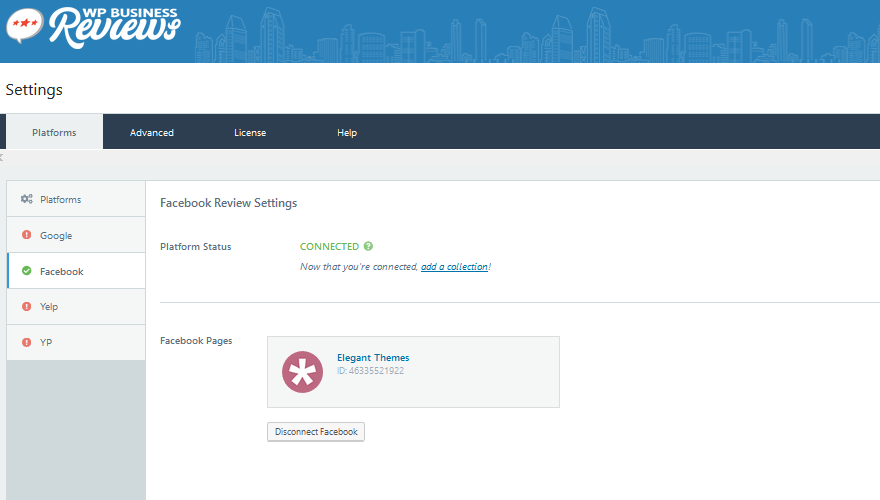Click the WP Business Reviews logo
Screen dimensions: 880x500
pyautogui.click(x=93, y=27)
